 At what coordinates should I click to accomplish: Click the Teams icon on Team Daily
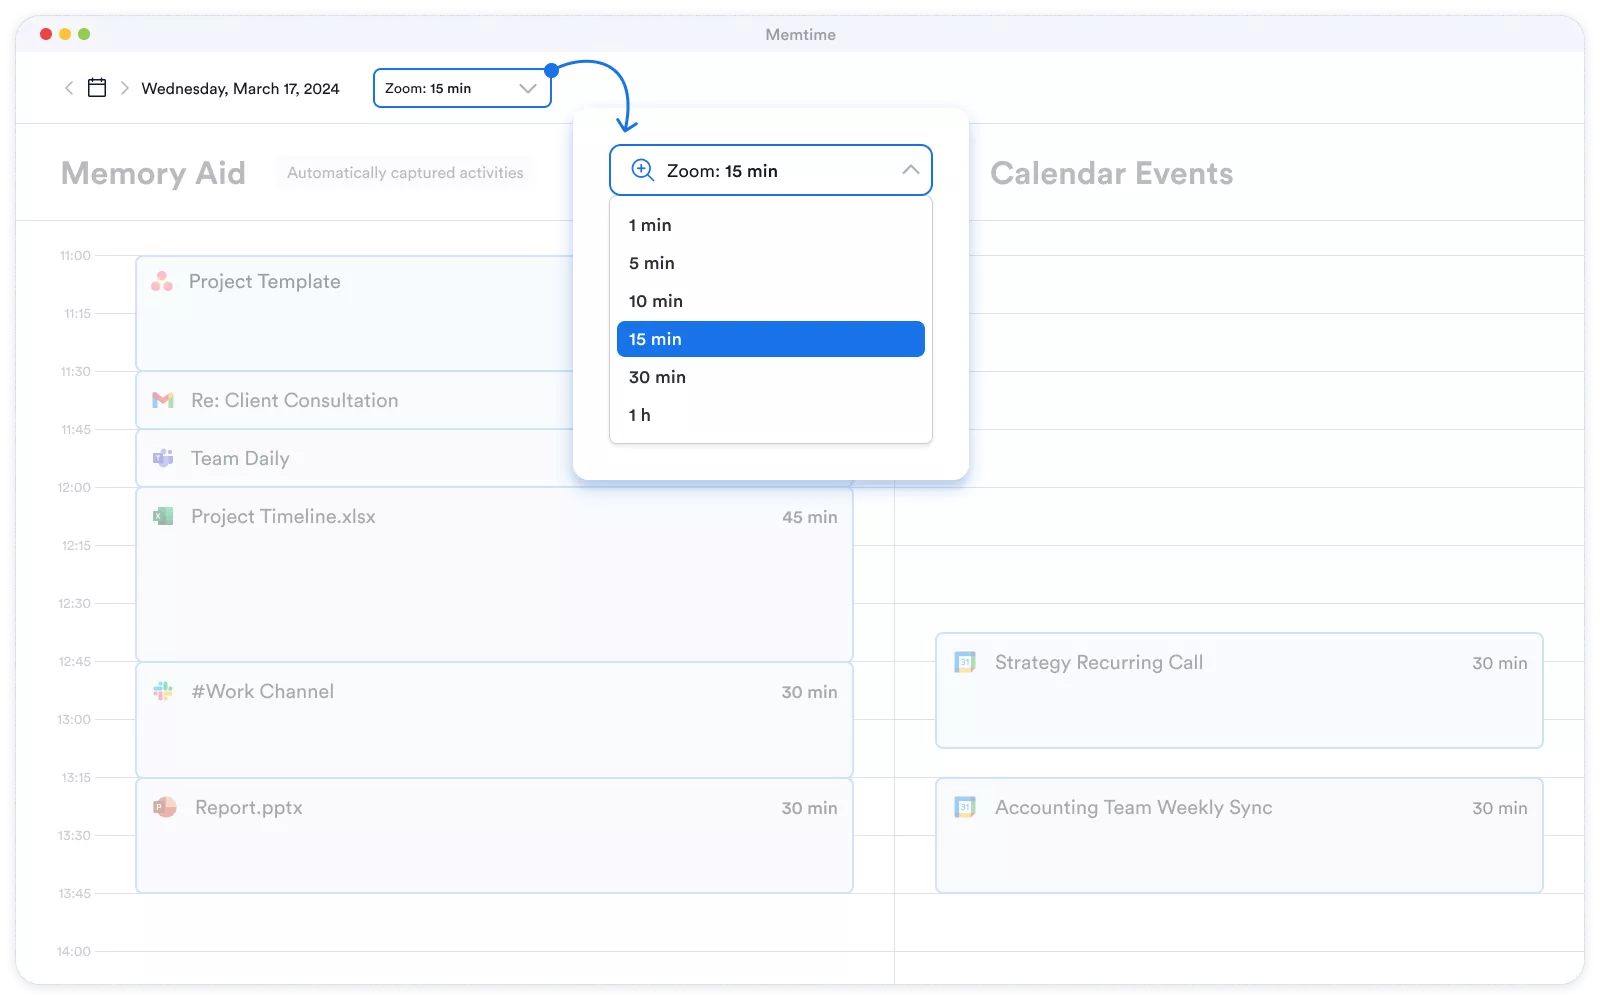pyautogui.click(x=163, y=458)
